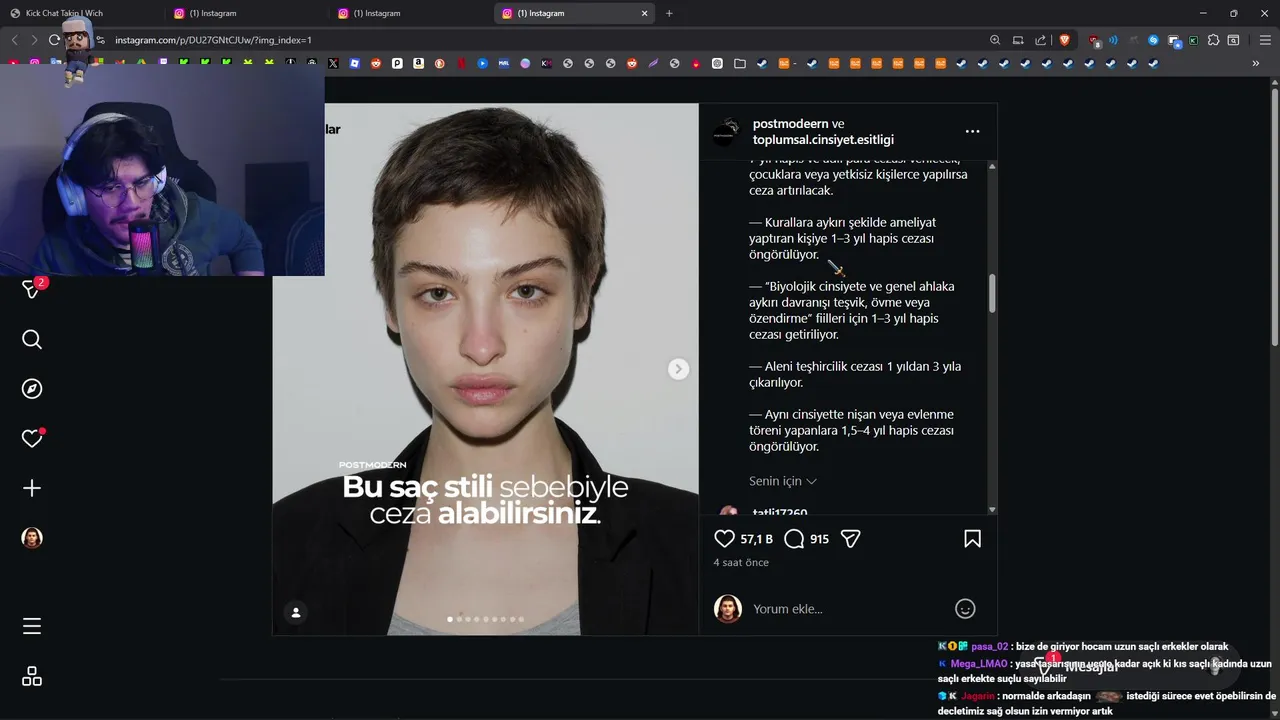Open the toplumsal.cinsiyet.esitligi profile link
Screen dimensions: 1280x720
pos(823,139)
